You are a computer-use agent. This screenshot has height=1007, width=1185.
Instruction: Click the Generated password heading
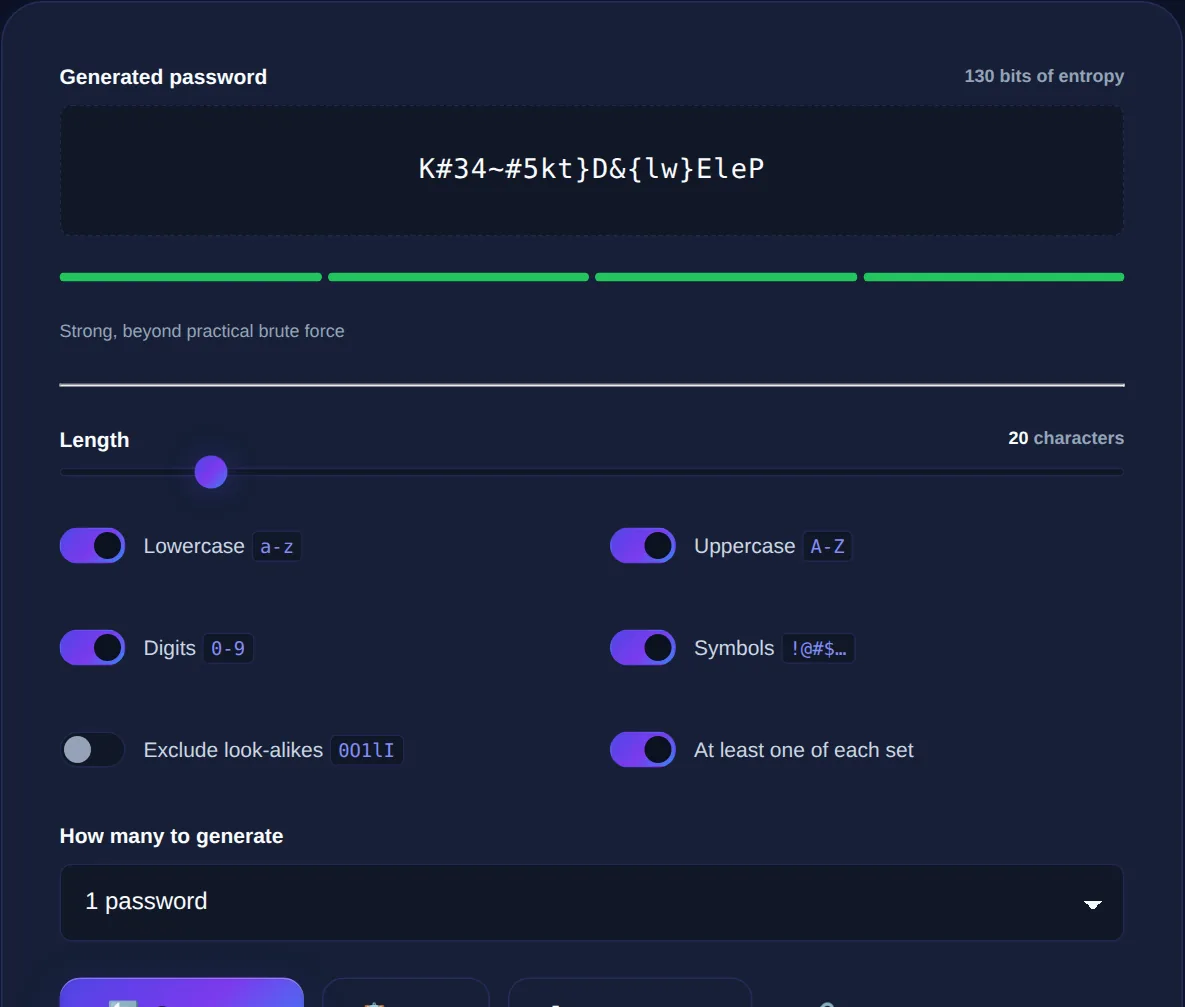pyautogui.click(x=163, y=77)
